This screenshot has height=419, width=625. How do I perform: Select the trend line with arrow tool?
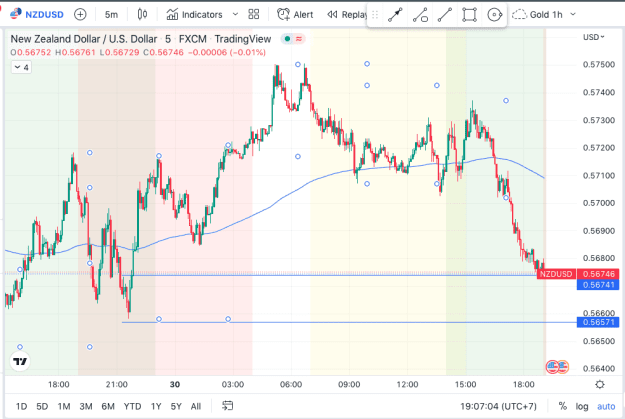pyautogui.click(x=395, y=15)
